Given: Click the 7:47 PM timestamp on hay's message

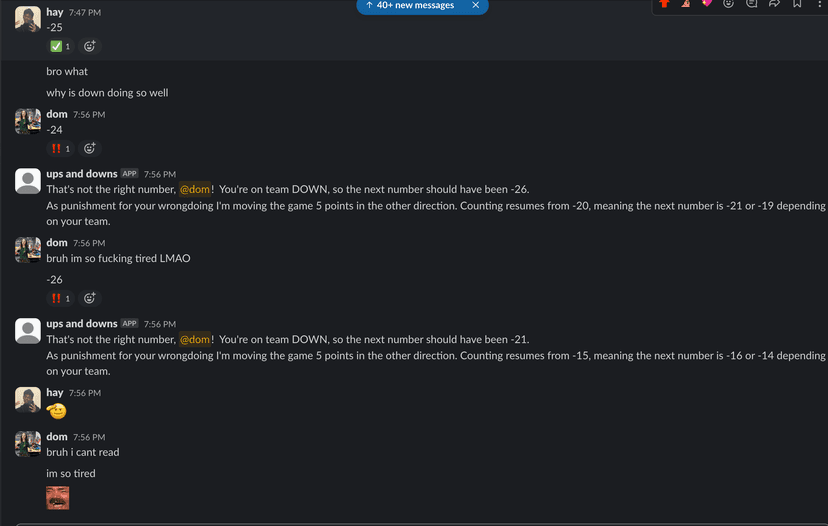Looking at the screenshot, I should pyautogui.click(x=84, y=12).
